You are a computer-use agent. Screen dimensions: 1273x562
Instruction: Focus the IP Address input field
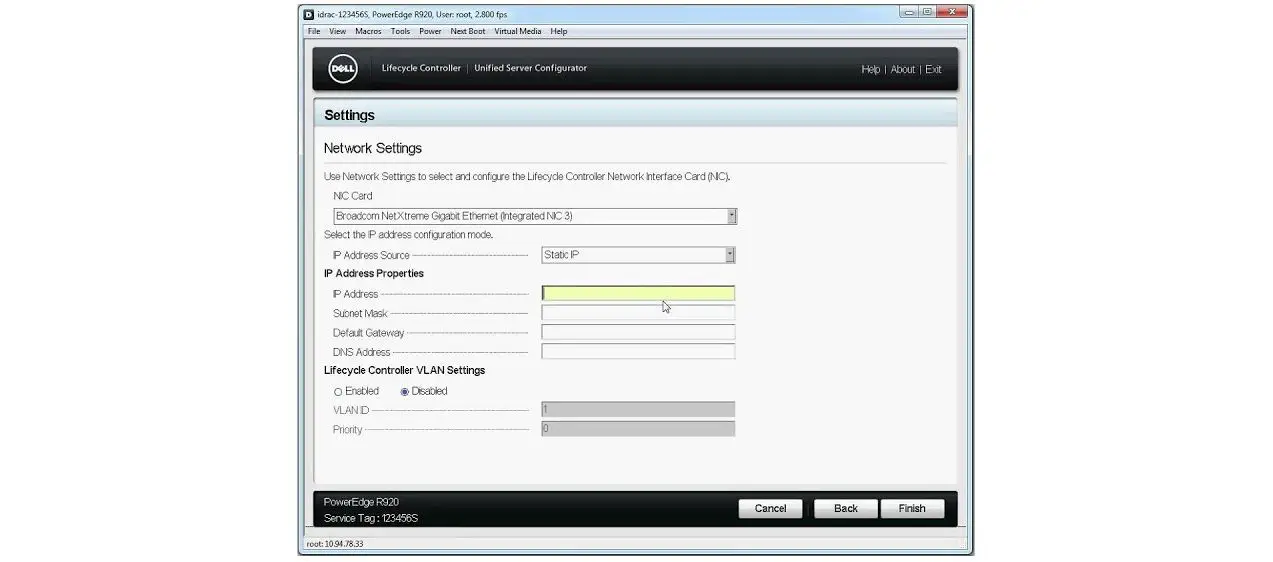pyautogui.click(x=638, y=293)
